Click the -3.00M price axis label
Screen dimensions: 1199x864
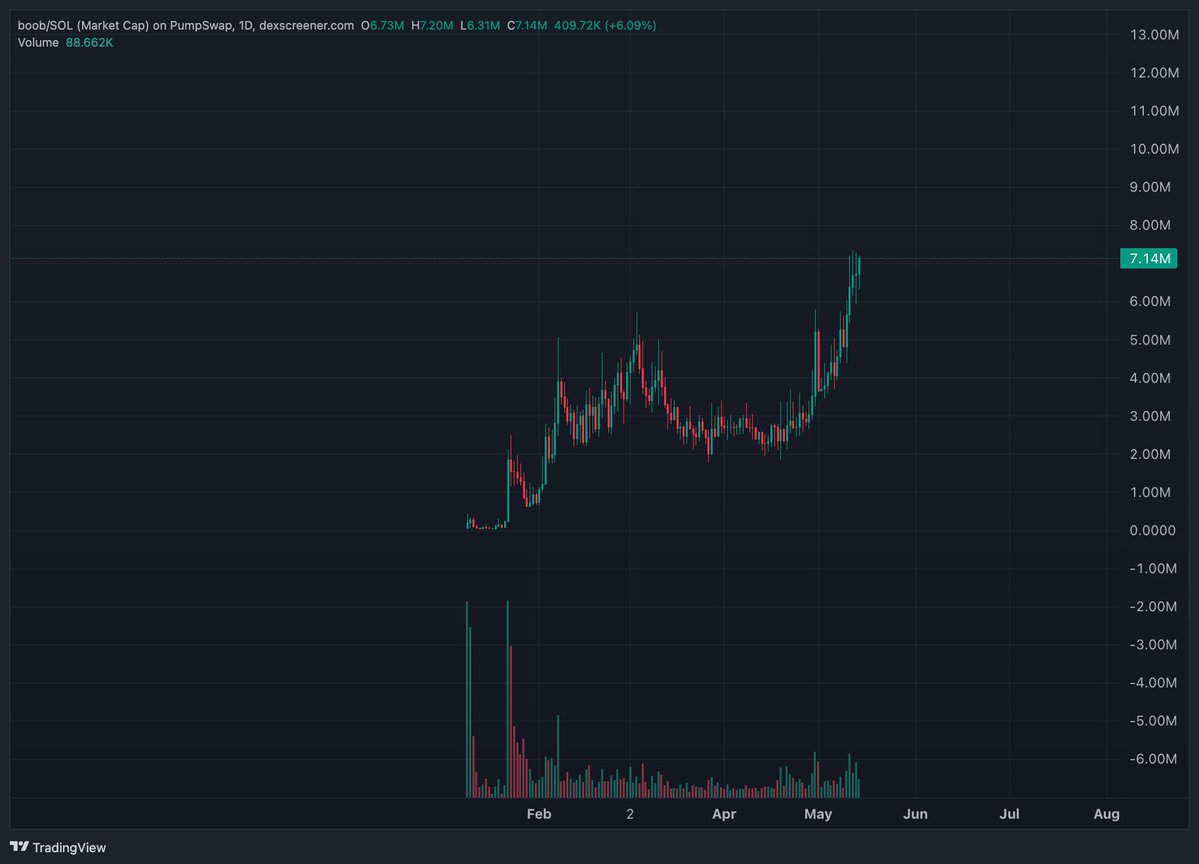1153,645
